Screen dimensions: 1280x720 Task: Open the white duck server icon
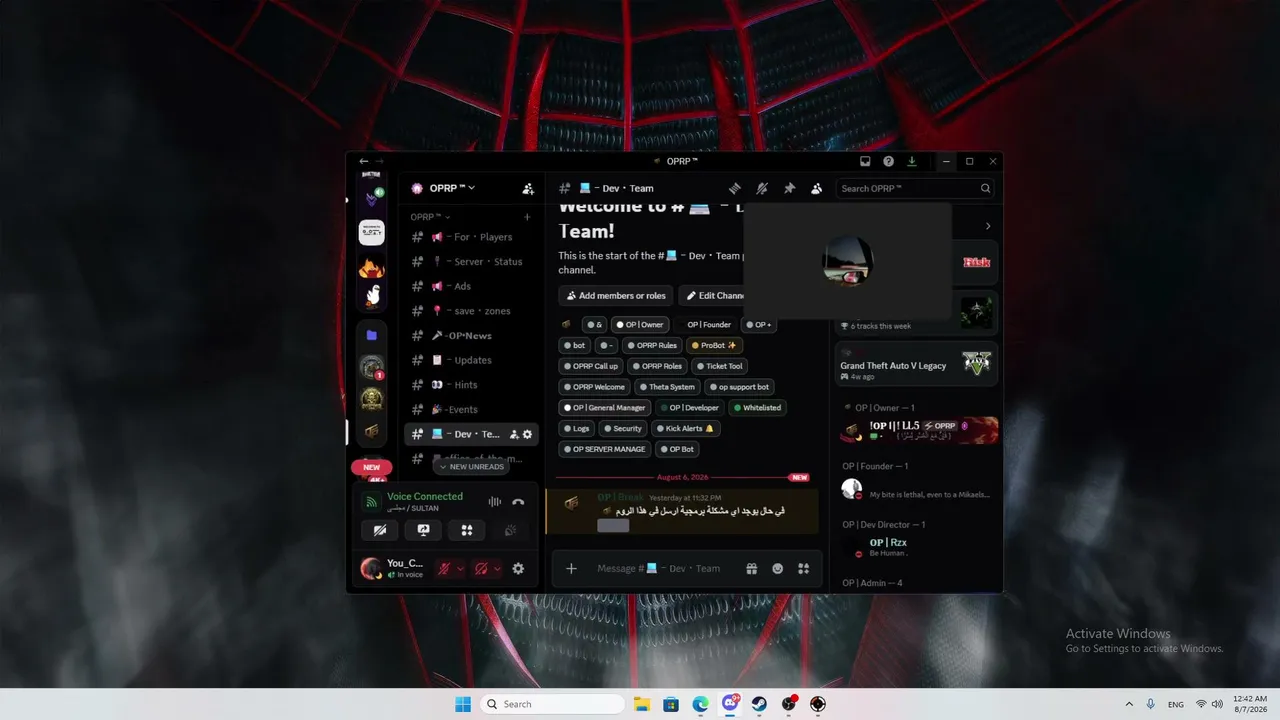click(x=372, y=295)
